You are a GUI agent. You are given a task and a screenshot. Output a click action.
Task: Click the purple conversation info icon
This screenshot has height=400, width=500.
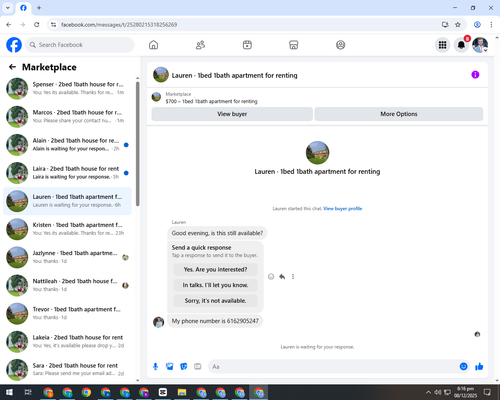[475, 75]
